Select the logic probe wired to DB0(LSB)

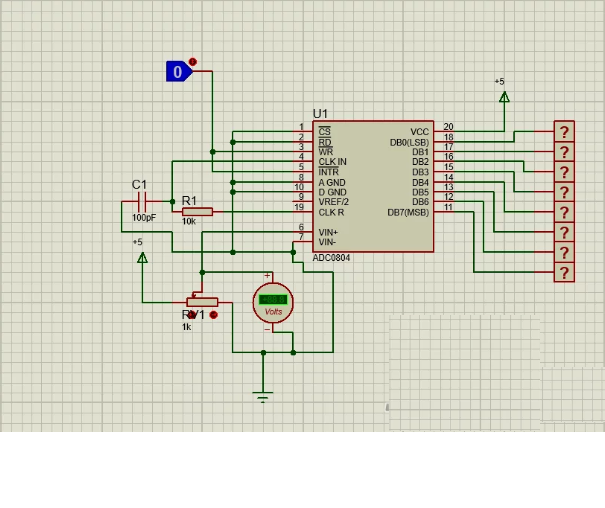(564, 132)
